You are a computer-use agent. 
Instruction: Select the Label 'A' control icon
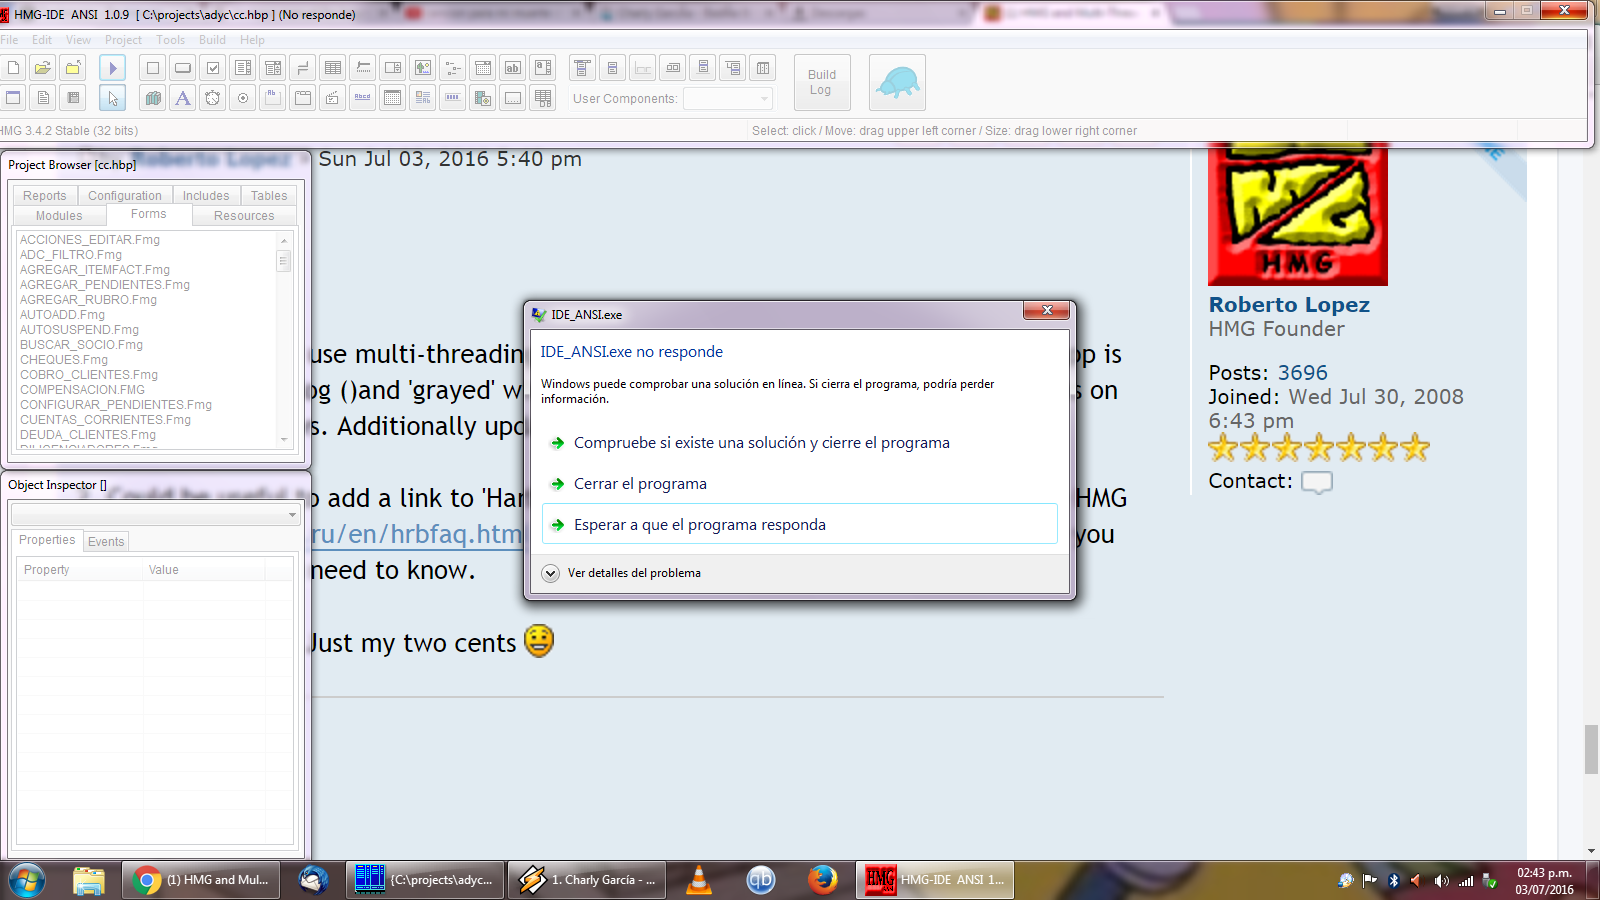click(183, 98)
